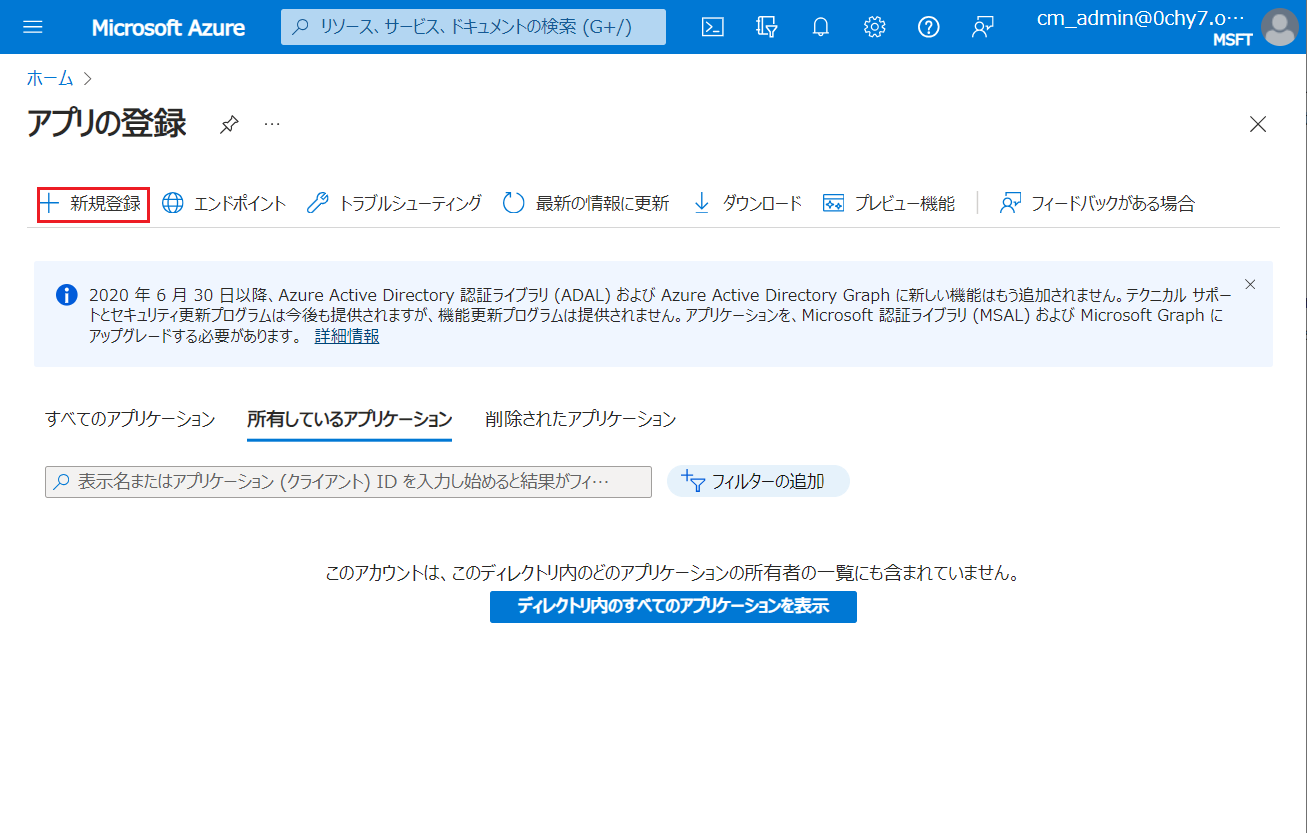The image size is (1307, 833).
Task: Open help question mark icon
Action: (x=929, y=27)
